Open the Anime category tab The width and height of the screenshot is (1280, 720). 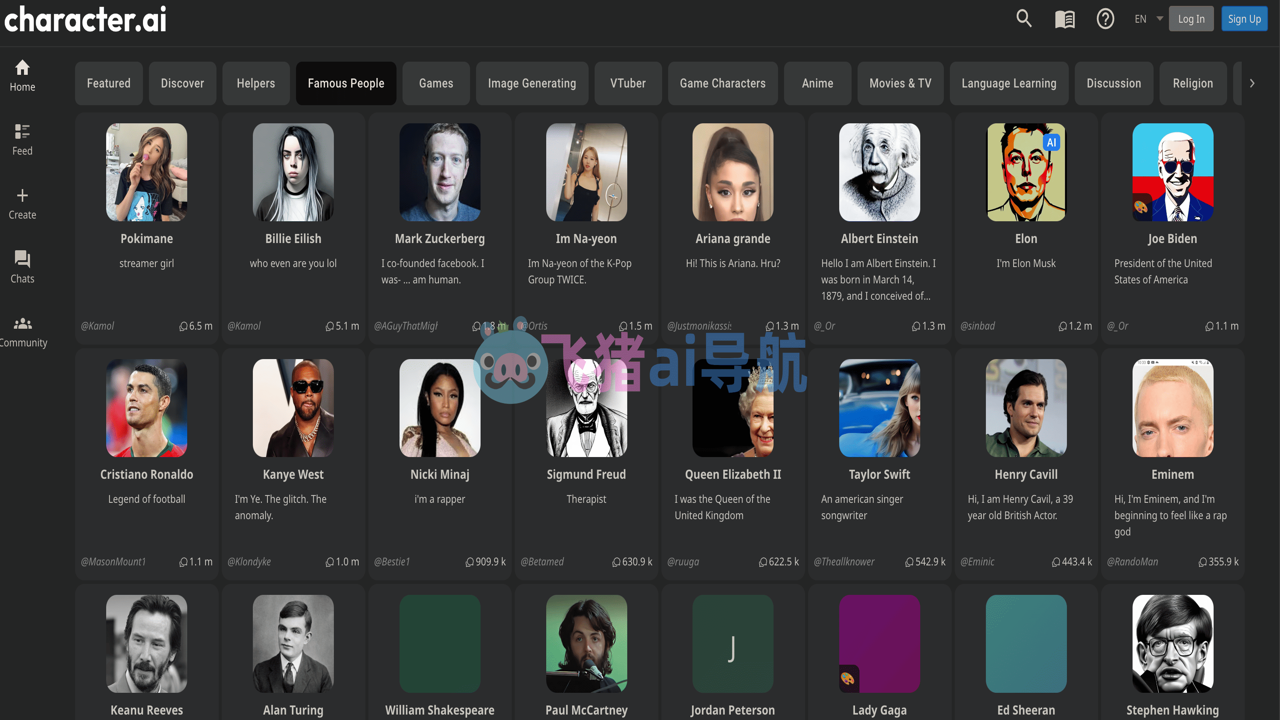[x=818, y=83]
